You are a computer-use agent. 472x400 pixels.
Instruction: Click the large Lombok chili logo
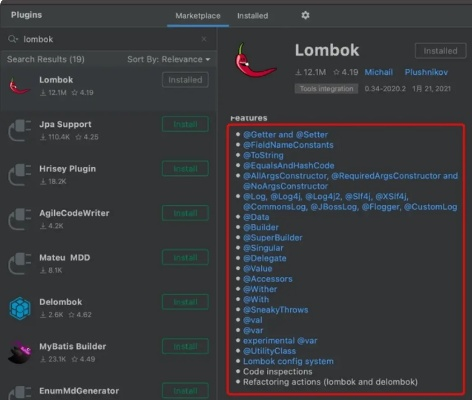point(255,61)
